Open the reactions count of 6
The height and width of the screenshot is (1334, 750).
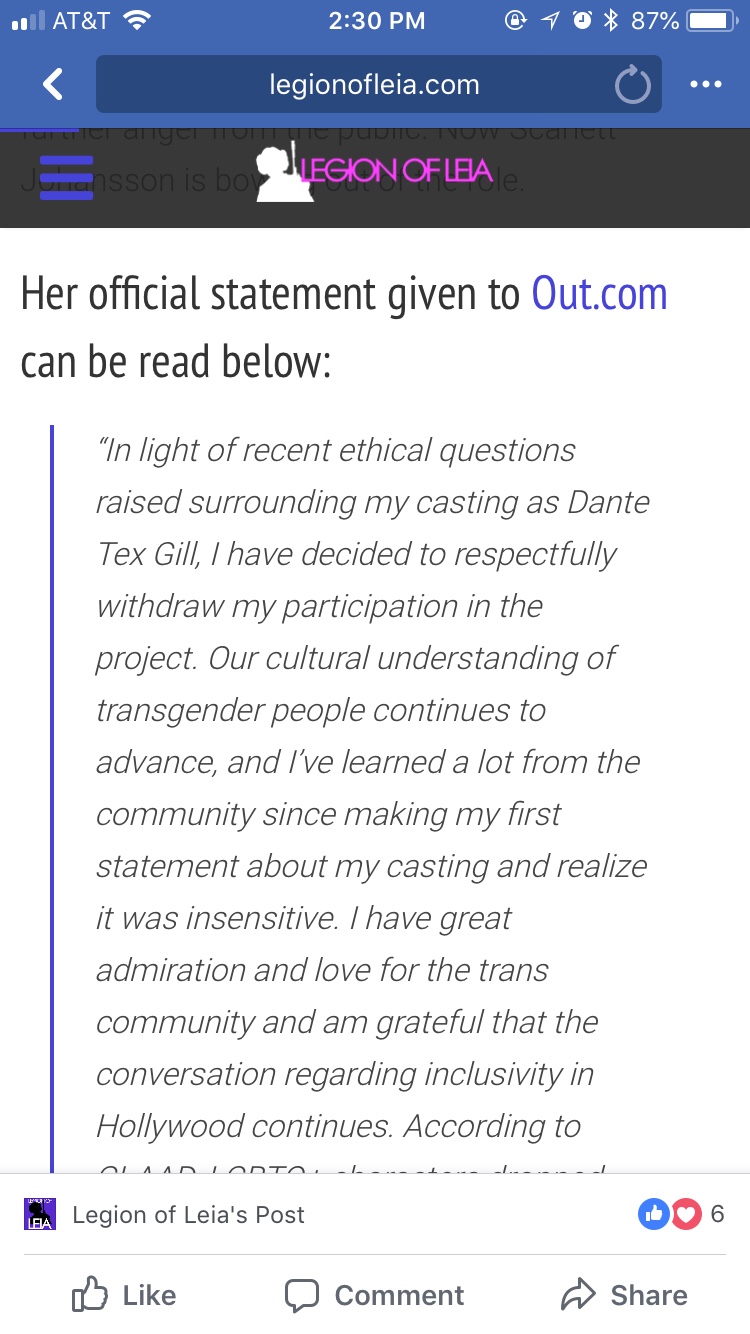[717, 1215]
